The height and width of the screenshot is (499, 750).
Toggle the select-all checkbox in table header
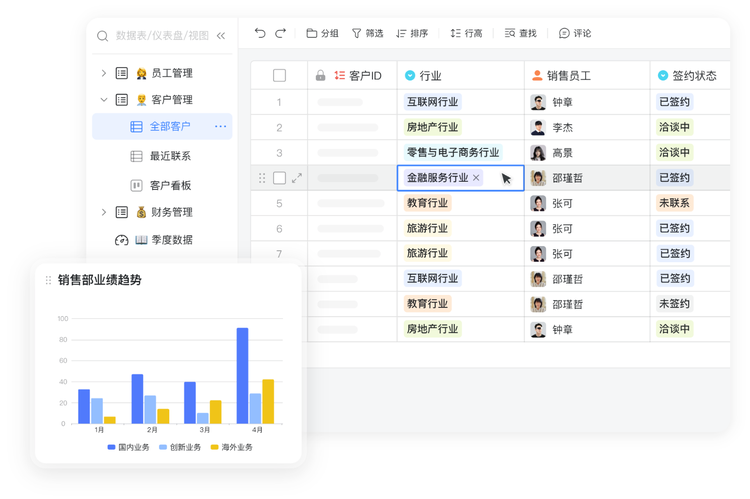click(x=279, y=76)
